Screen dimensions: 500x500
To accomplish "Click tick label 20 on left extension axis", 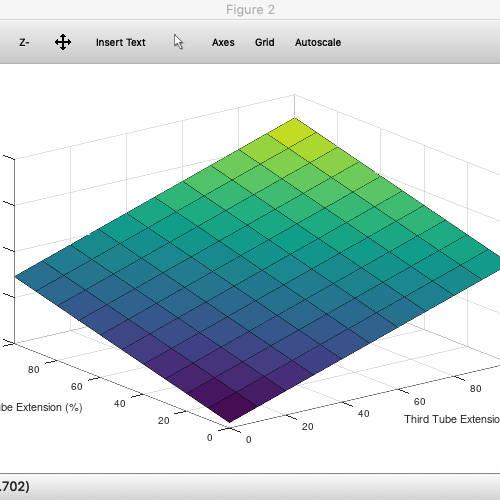I will 164,421.
